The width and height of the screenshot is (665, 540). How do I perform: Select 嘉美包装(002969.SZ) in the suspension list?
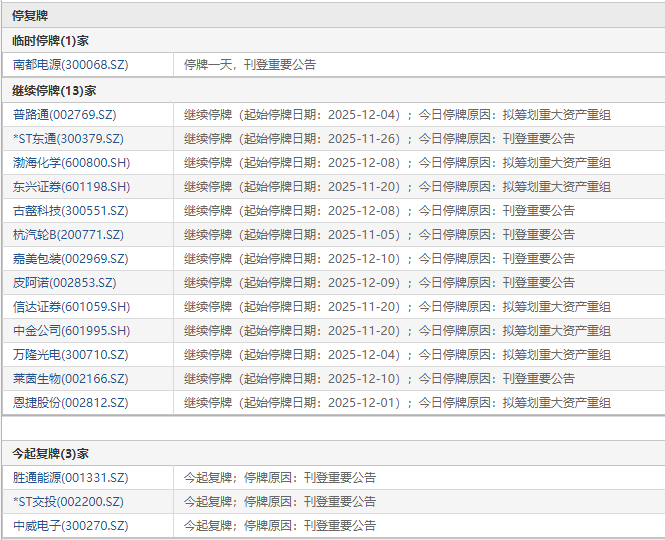[x=71, y=259]
